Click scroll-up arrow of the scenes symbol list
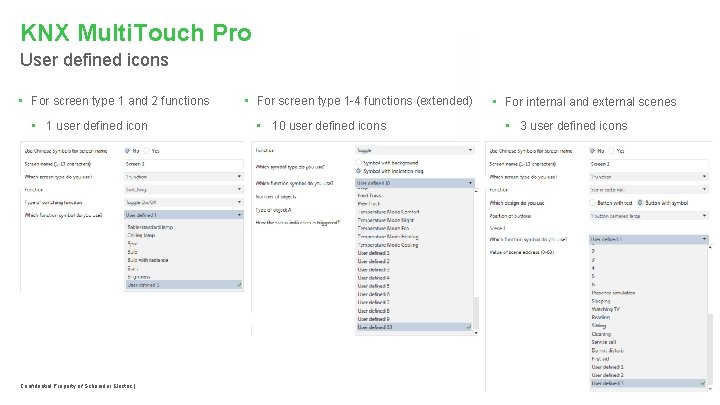The width and height of the screenshot is (720, 405). click(x=710, y=248)
